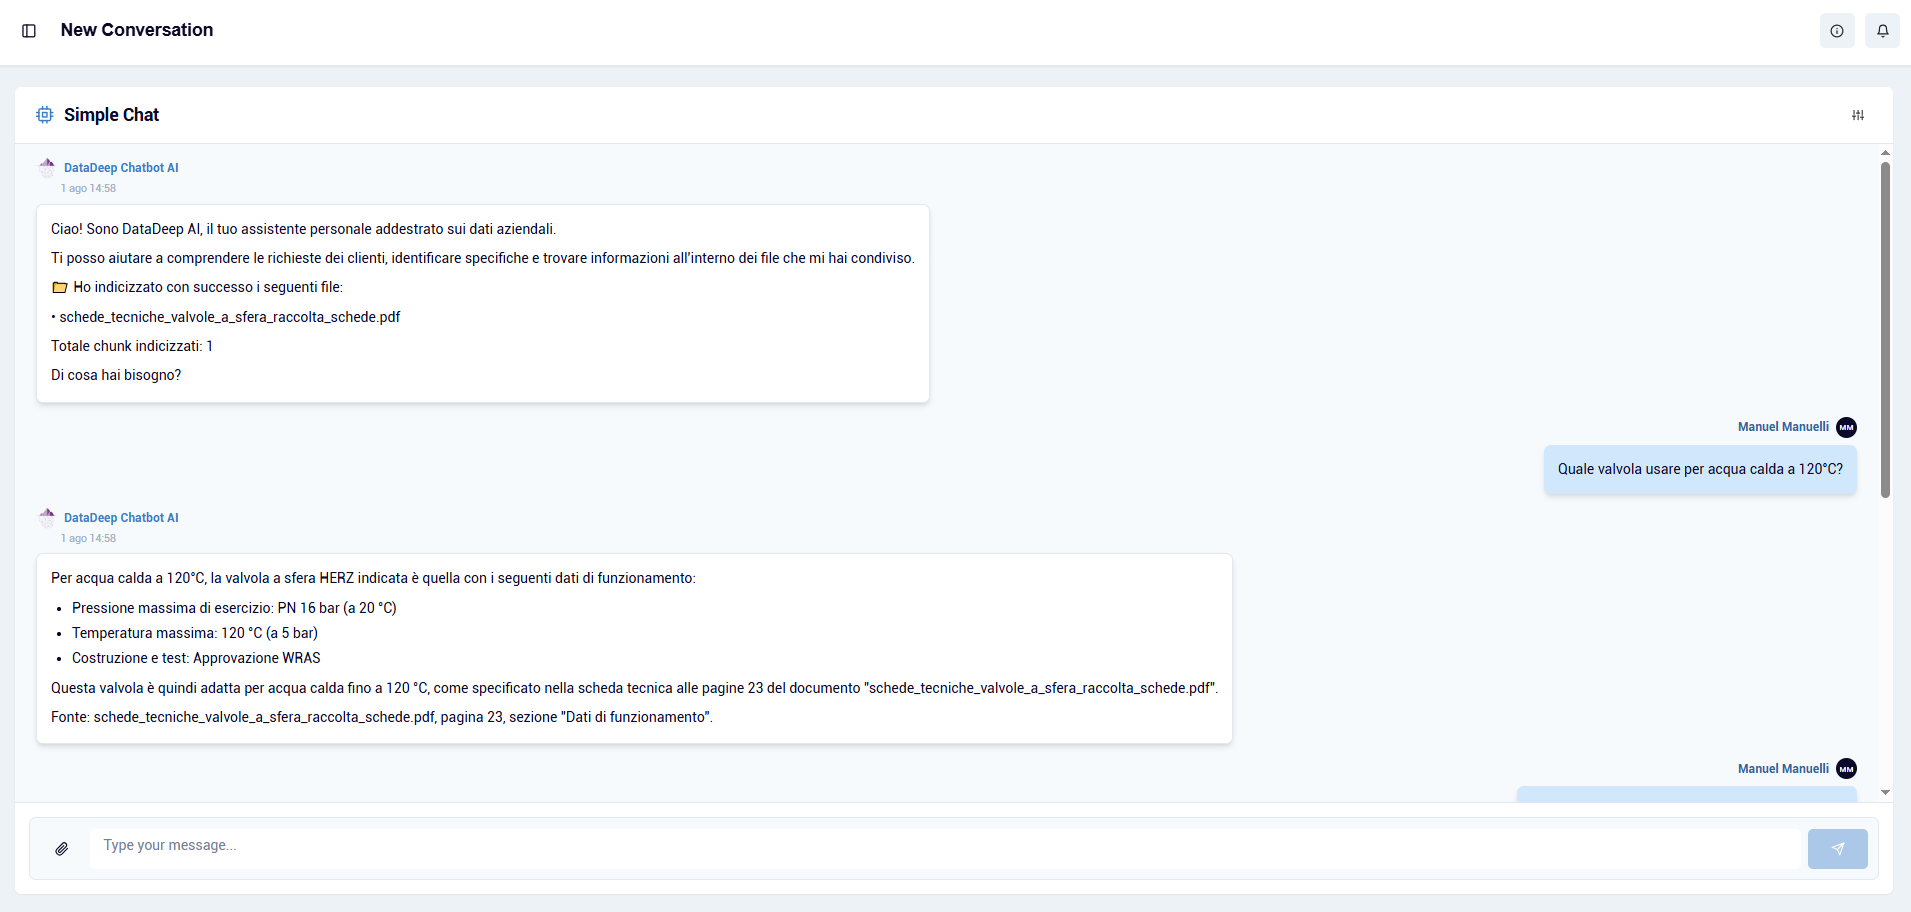
Task: Click 'DataDeep Chatbot AI' name on welcome message
Action: [x=121, y=168]
